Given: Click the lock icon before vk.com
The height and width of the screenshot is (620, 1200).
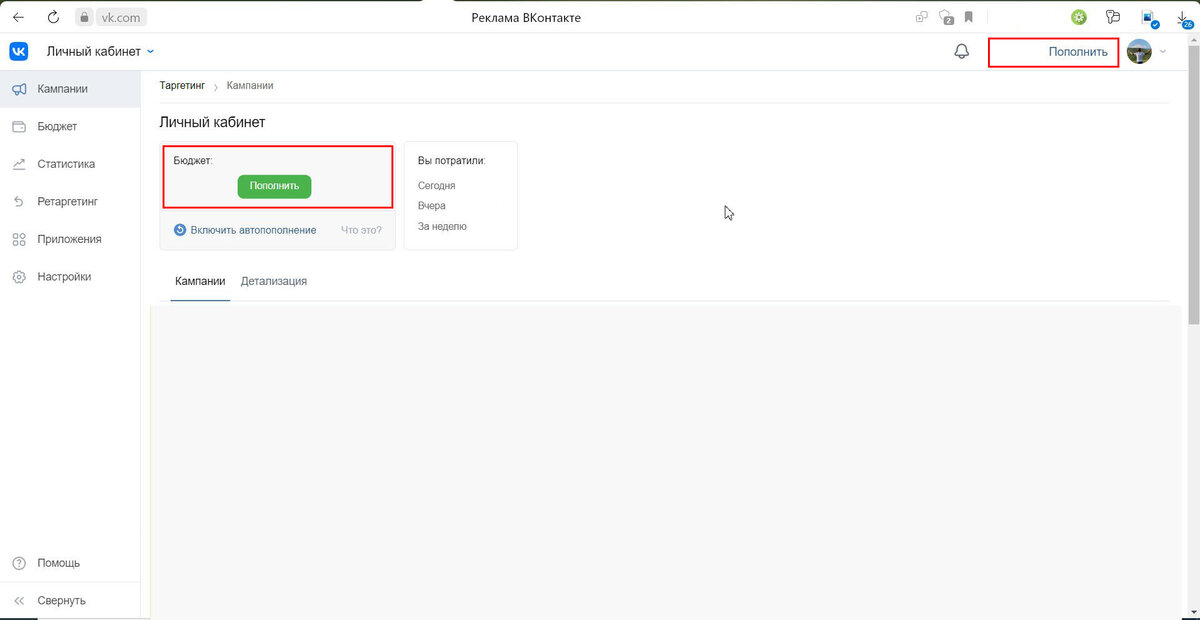Looking at the screenshot, I should click(x=84, y=17).
